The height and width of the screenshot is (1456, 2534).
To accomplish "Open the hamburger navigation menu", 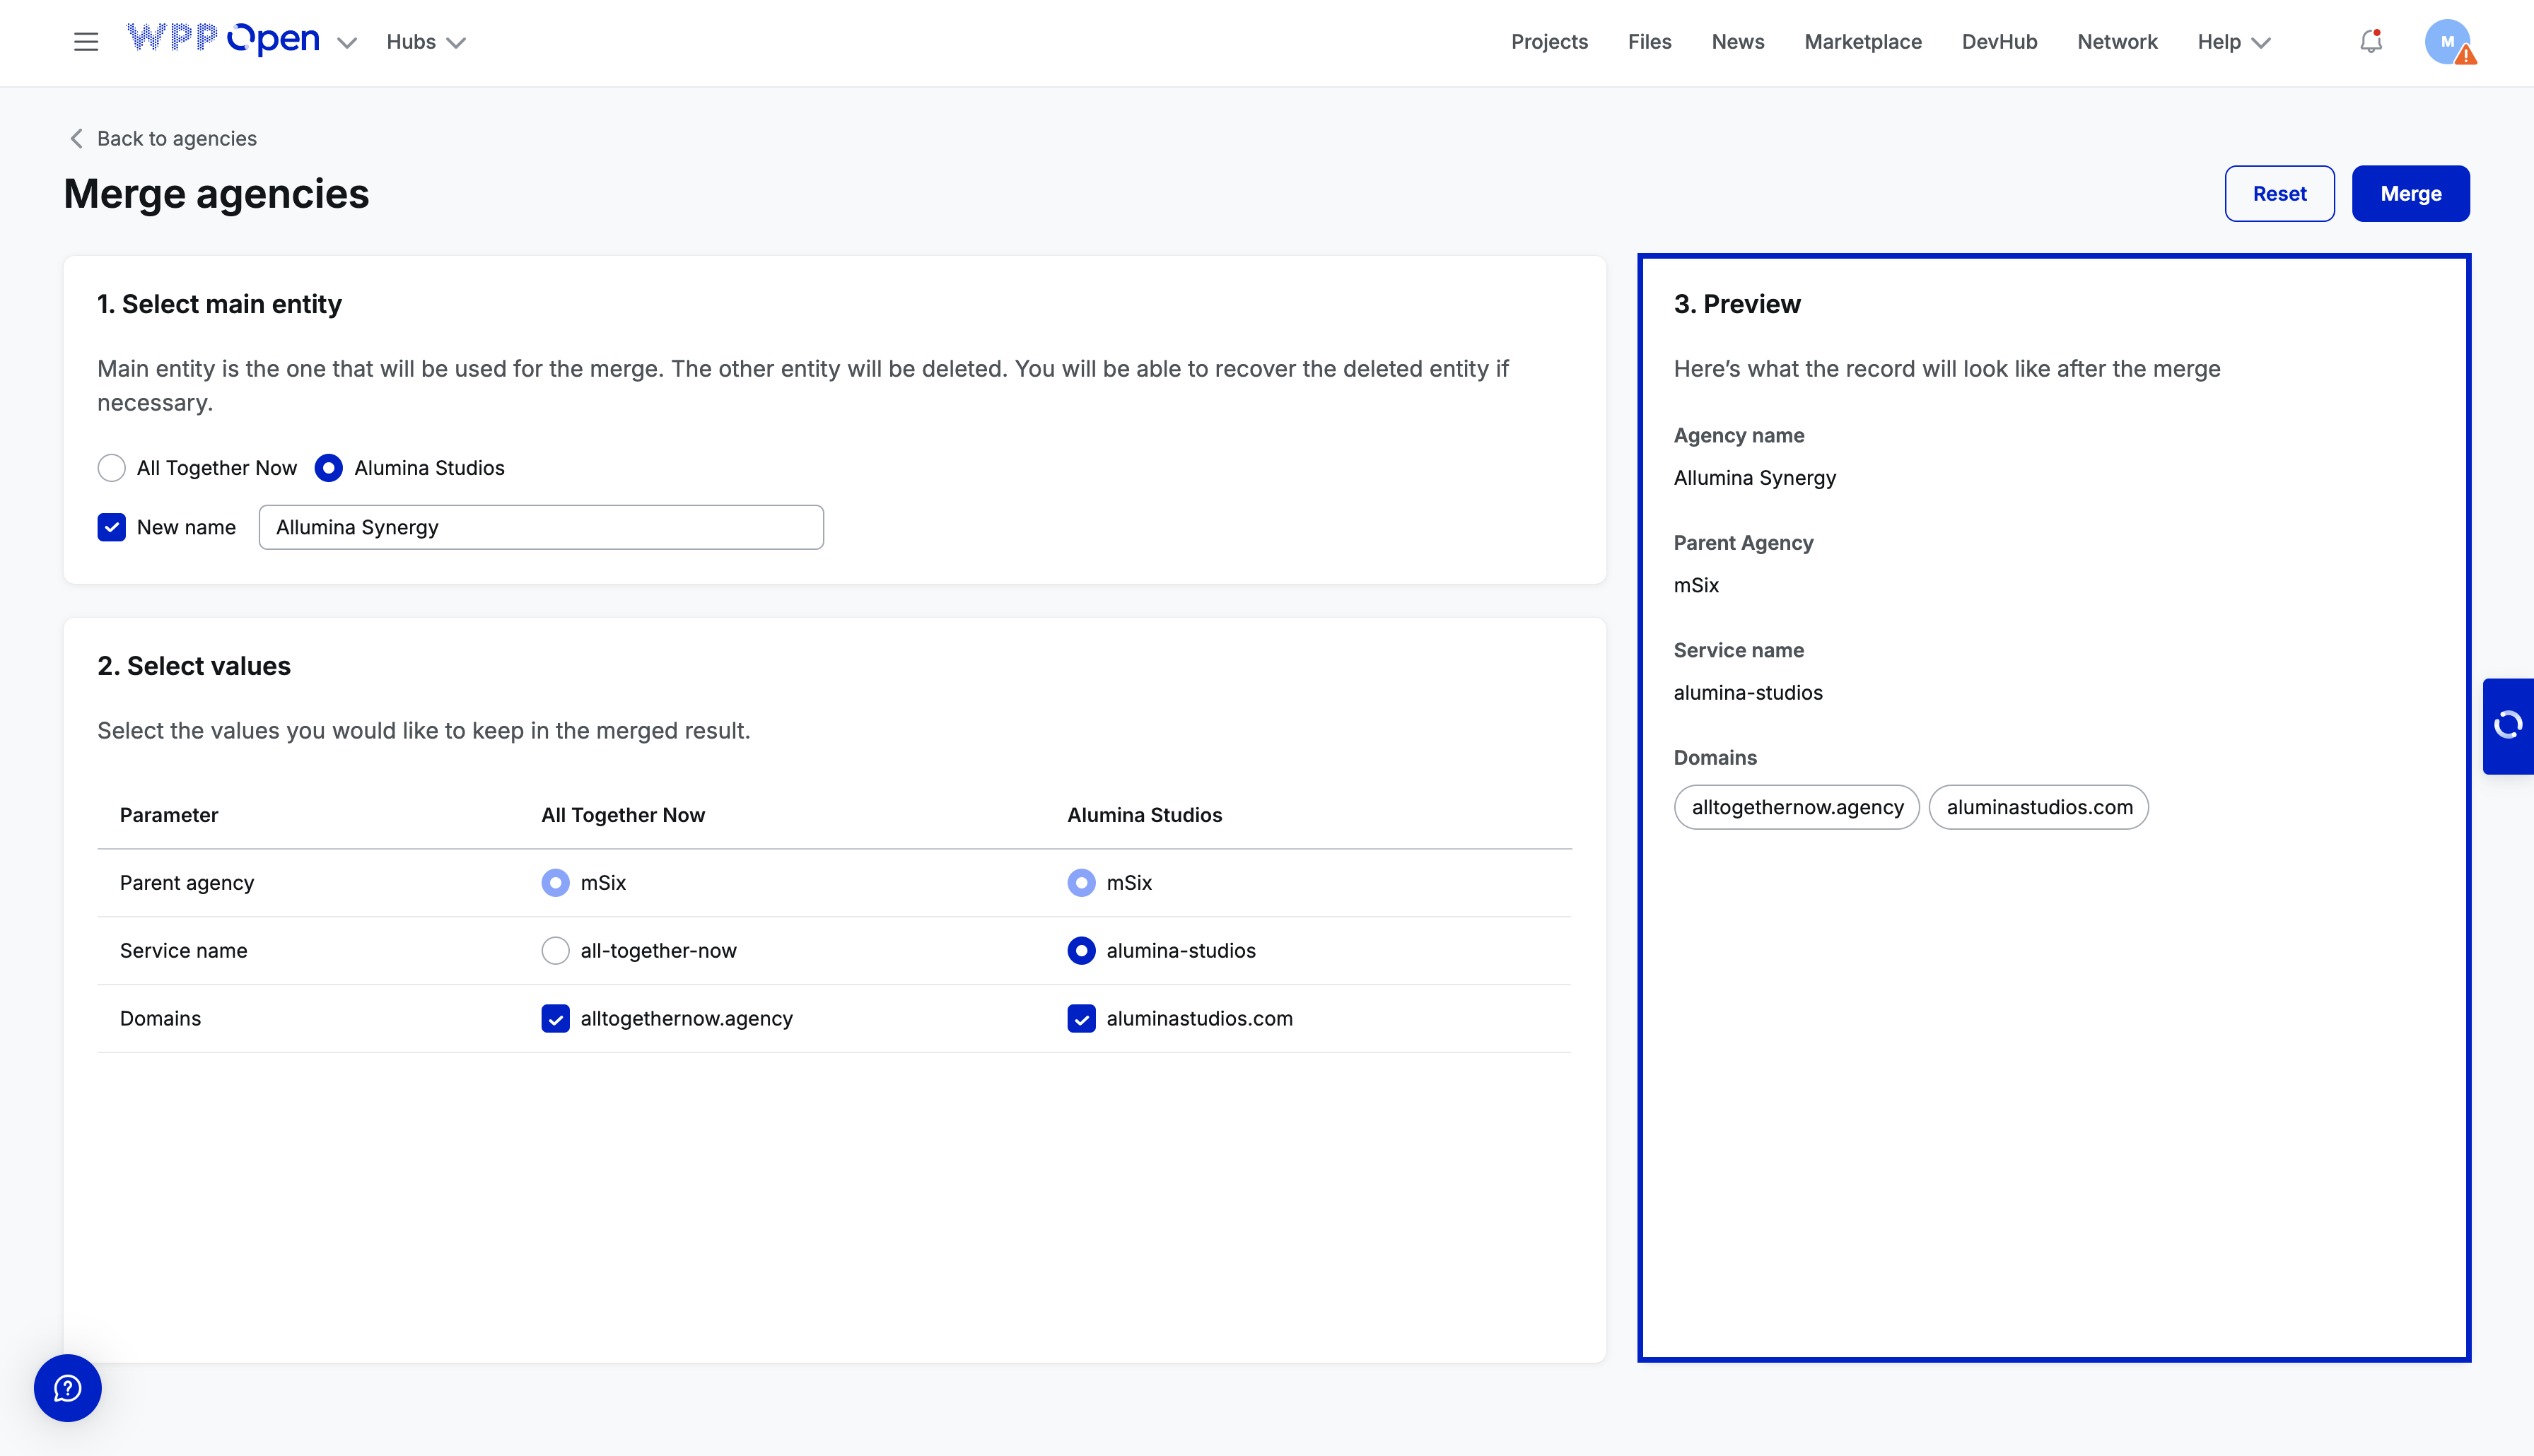I will (86, 42).
